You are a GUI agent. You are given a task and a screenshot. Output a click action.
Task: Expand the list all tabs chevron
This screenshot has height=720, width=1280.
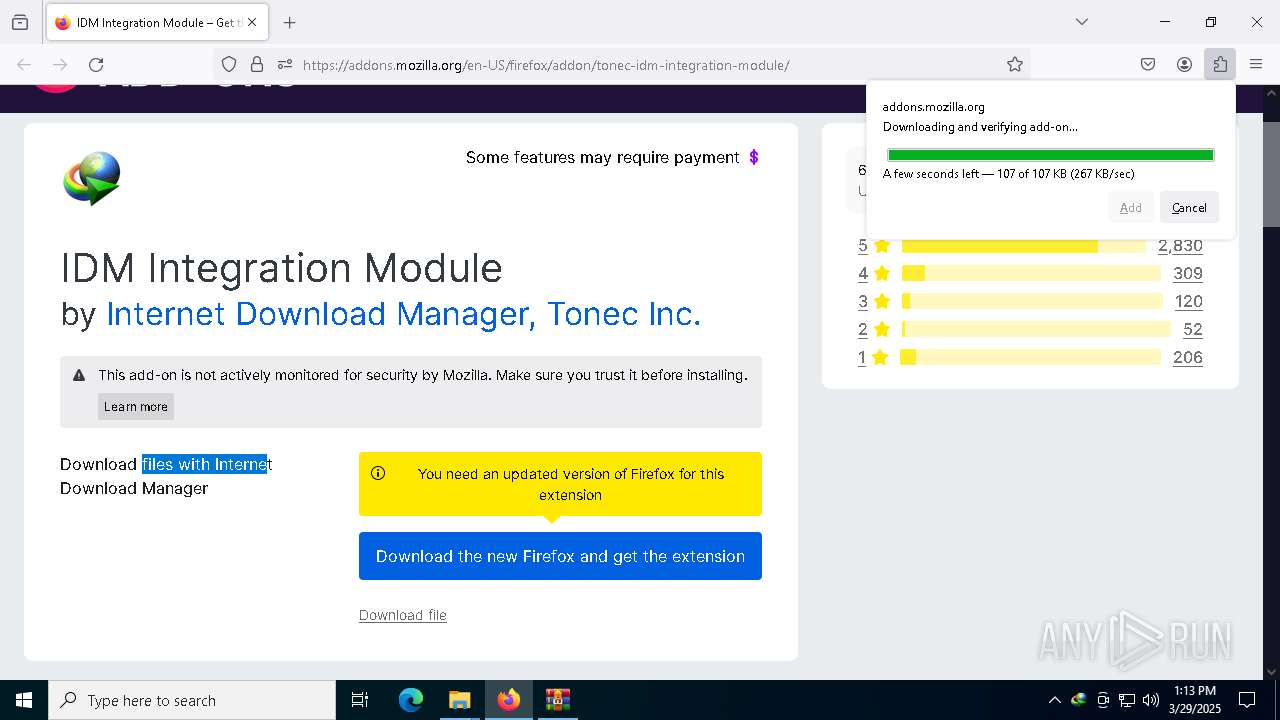1082,22
